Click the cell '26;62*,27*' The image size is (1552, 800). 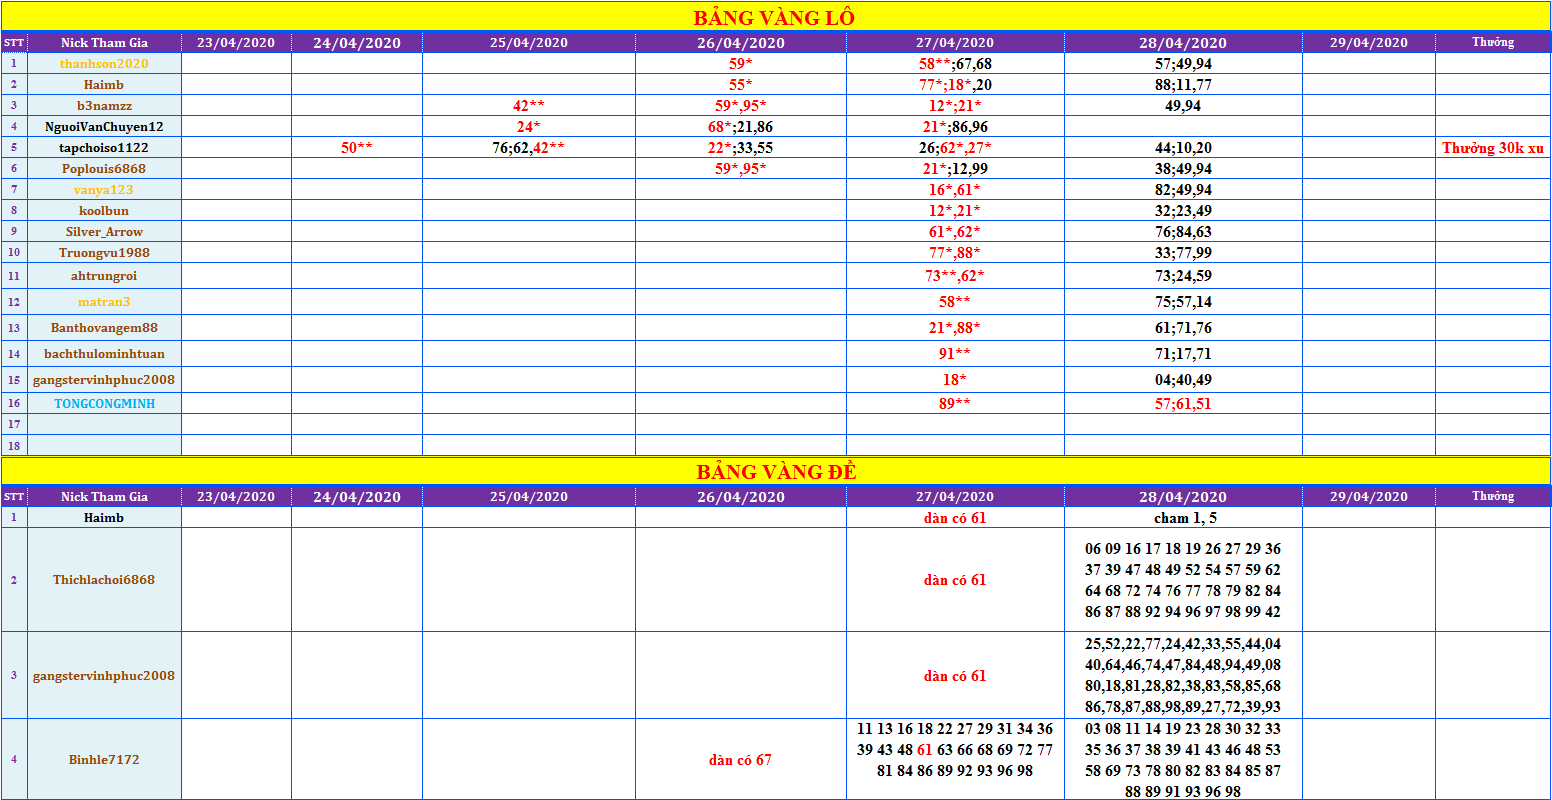[x=955, y=147]
